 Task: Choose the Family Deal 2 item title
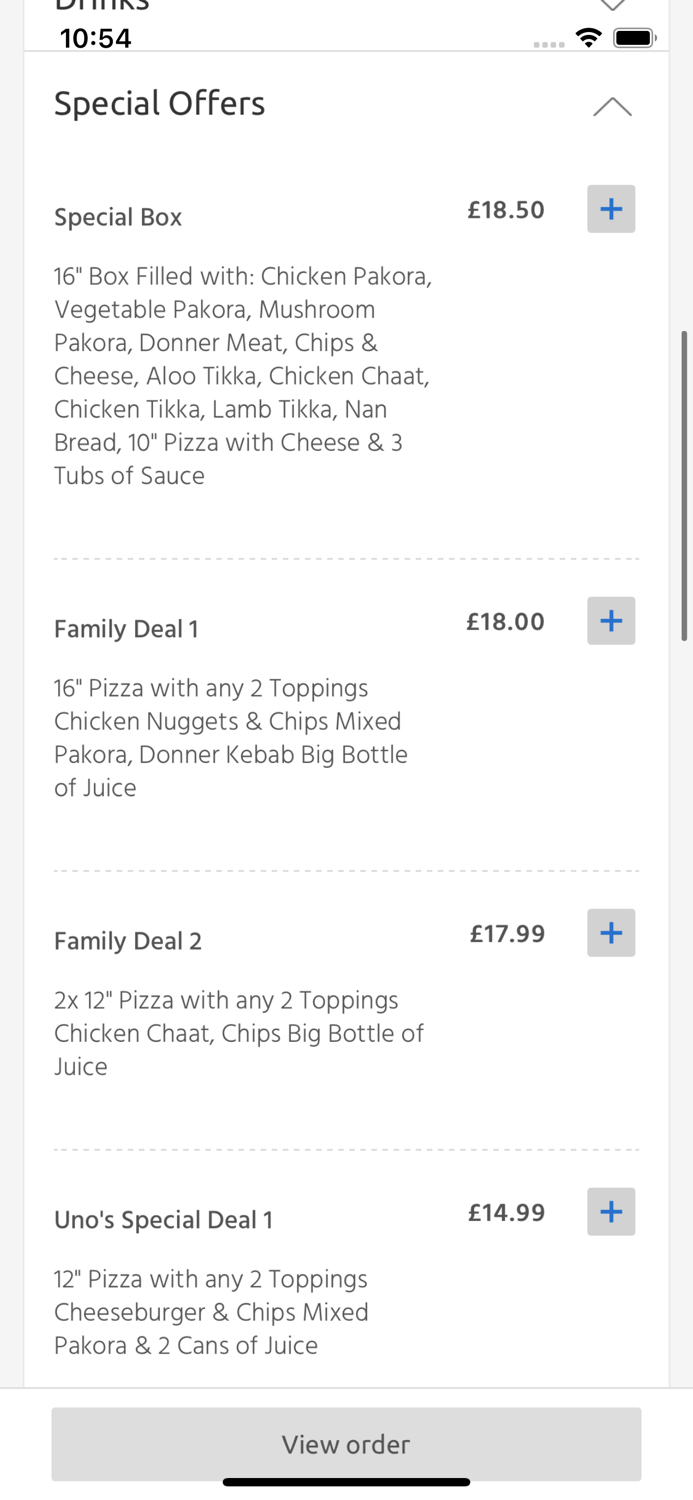click(128, 941)
